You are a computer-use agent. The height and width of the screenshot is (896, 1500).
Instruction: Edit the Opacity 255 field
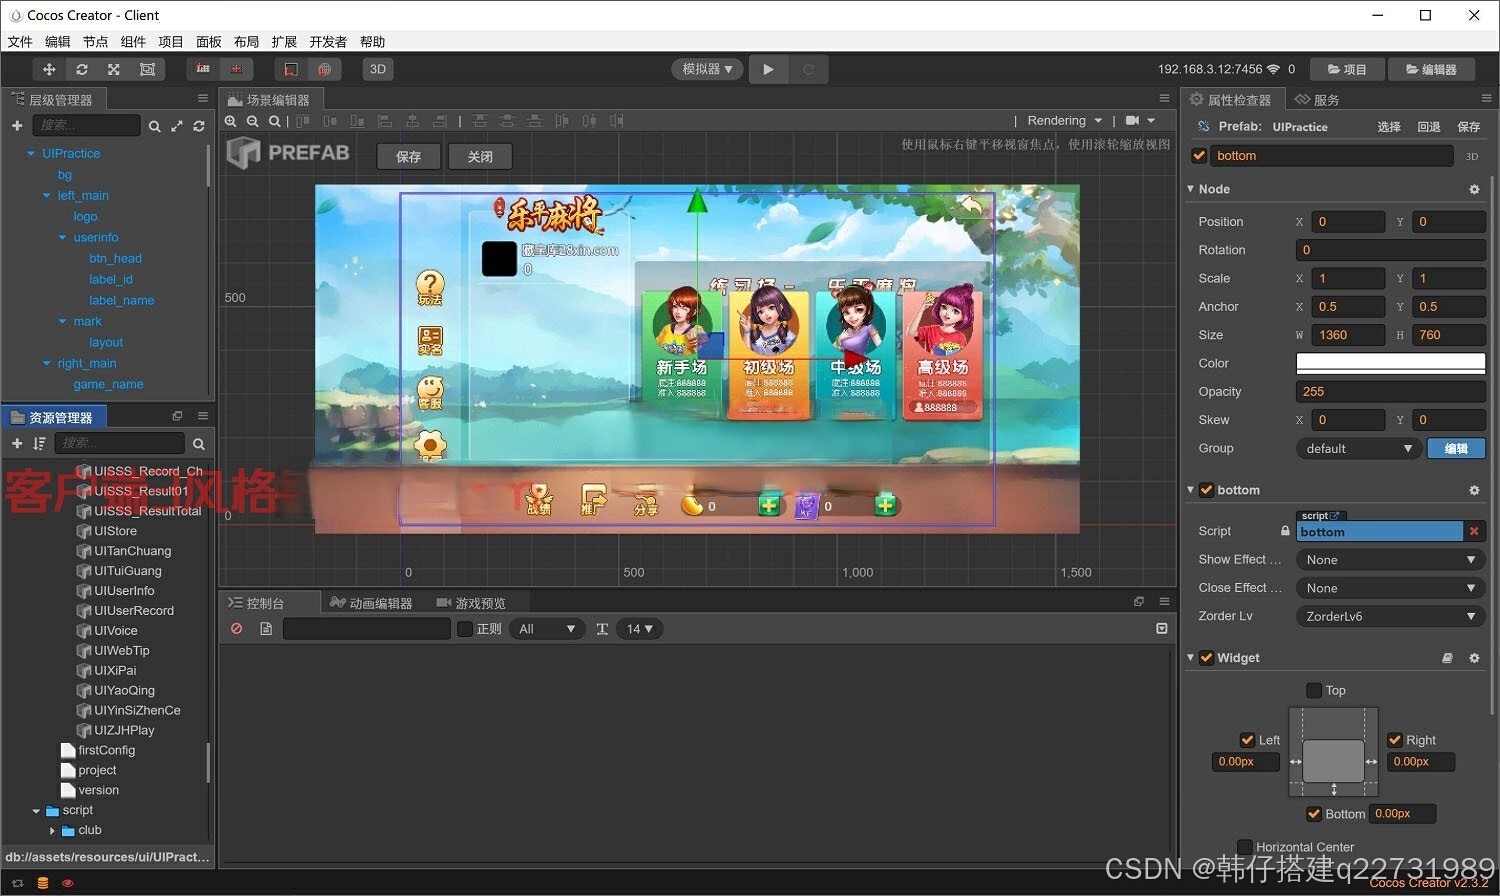1390,392
